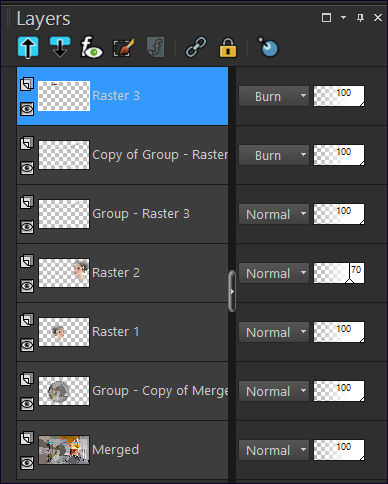The image size is (388, 484).
Task: Click Move Layer Up arrow icon
Action: click(28, 47)
